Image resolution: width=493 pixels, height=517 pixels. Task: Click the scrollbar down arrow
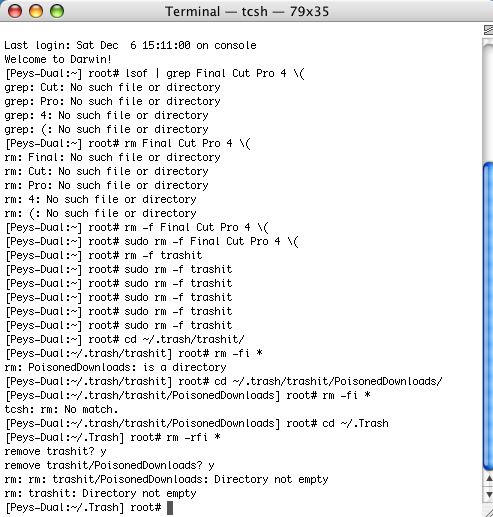click(x=489, y=494)
